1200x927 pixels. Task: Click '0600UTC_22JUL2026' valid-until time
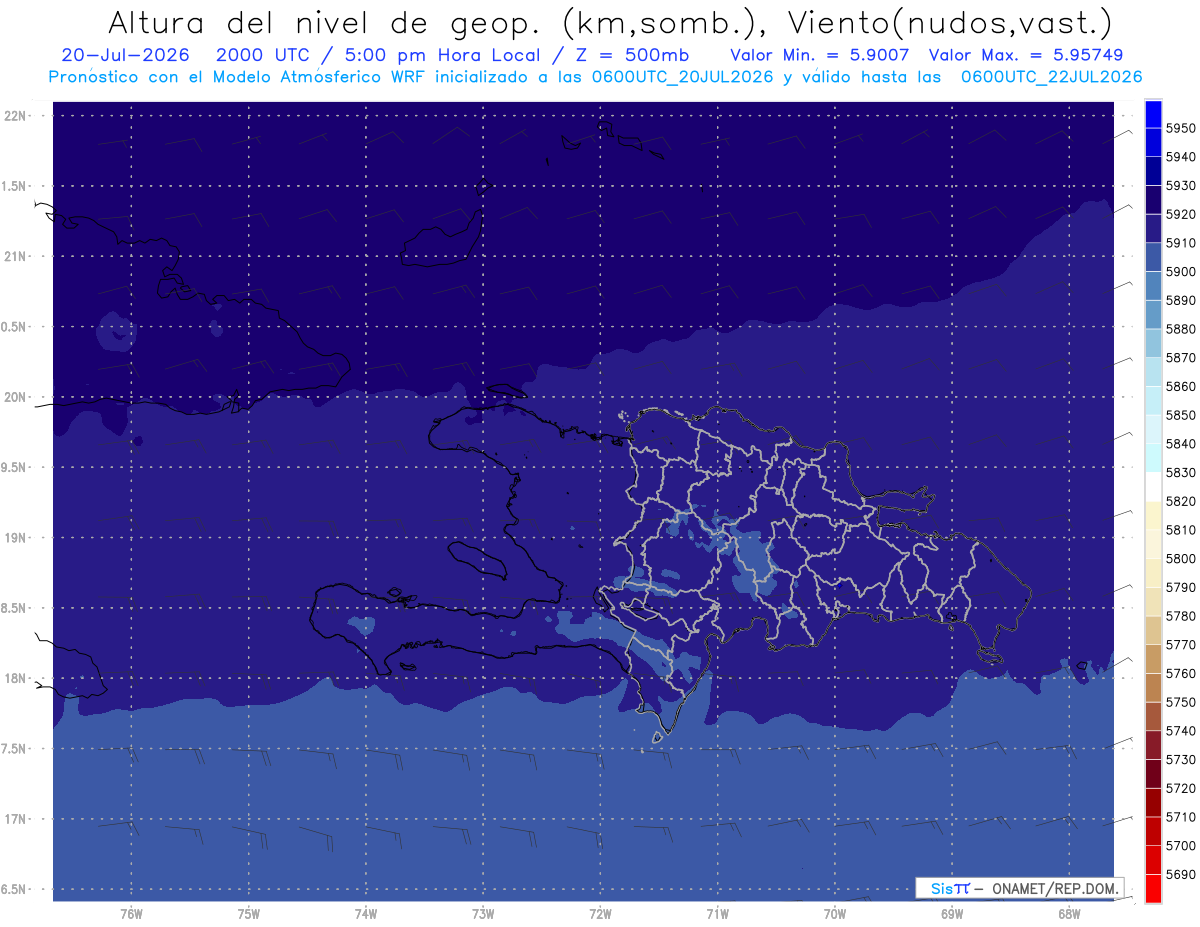click(x=1051, y=76)
